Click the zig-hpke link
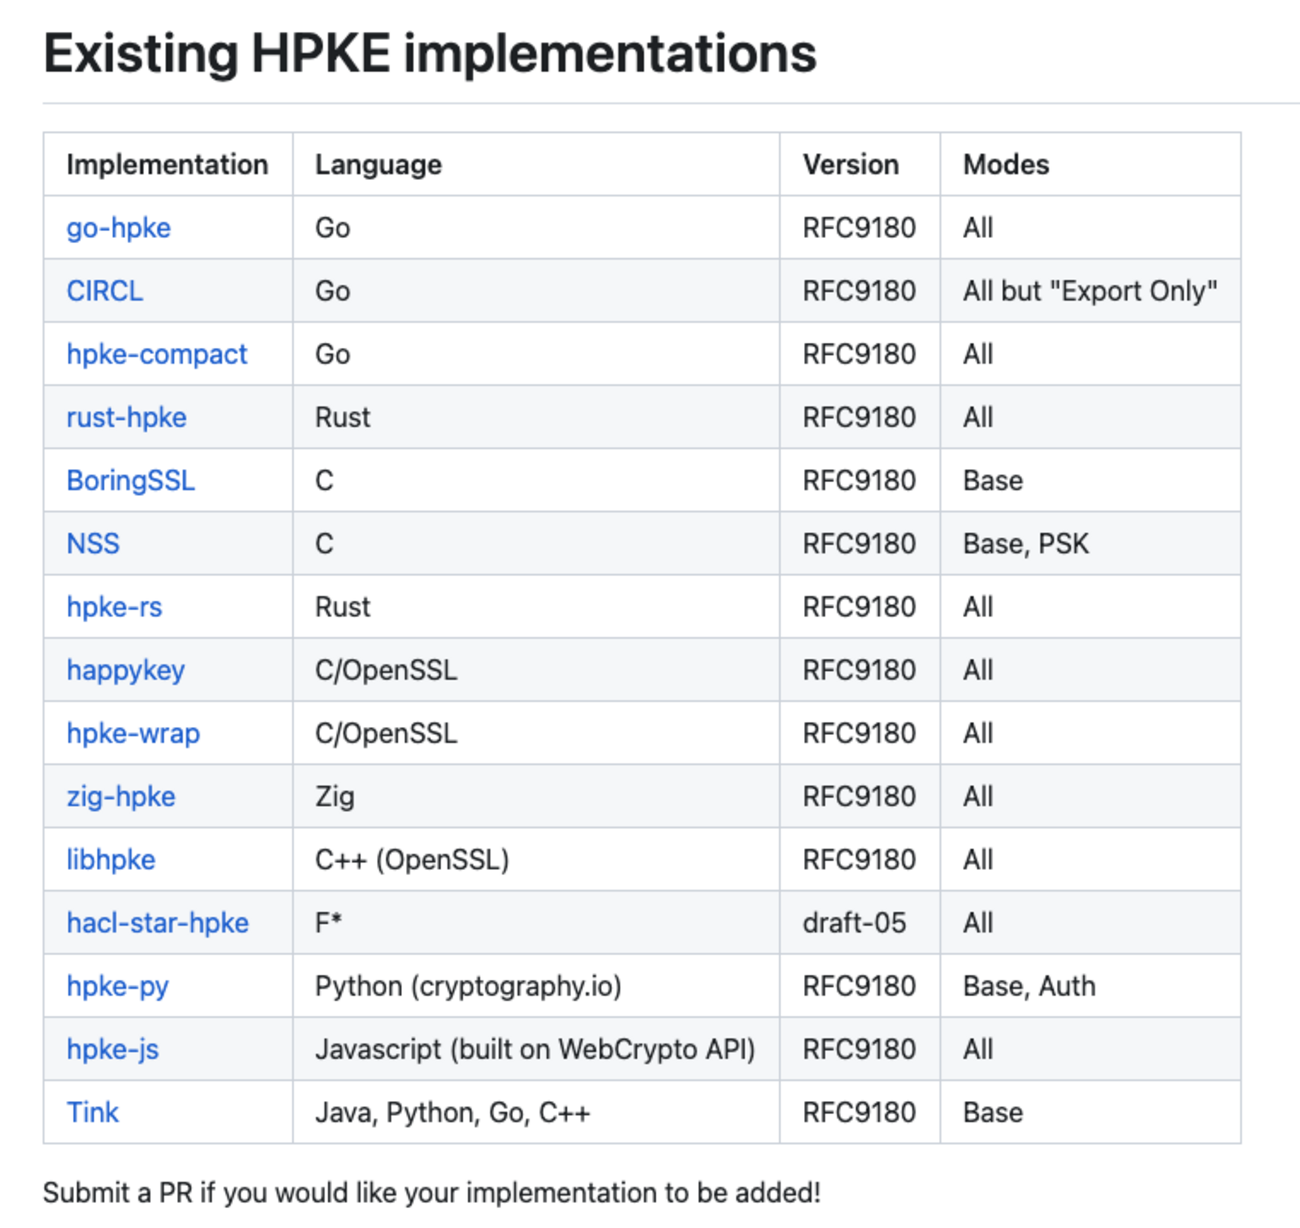This screenshot has width=1300, height=1228. click(120, 797)
